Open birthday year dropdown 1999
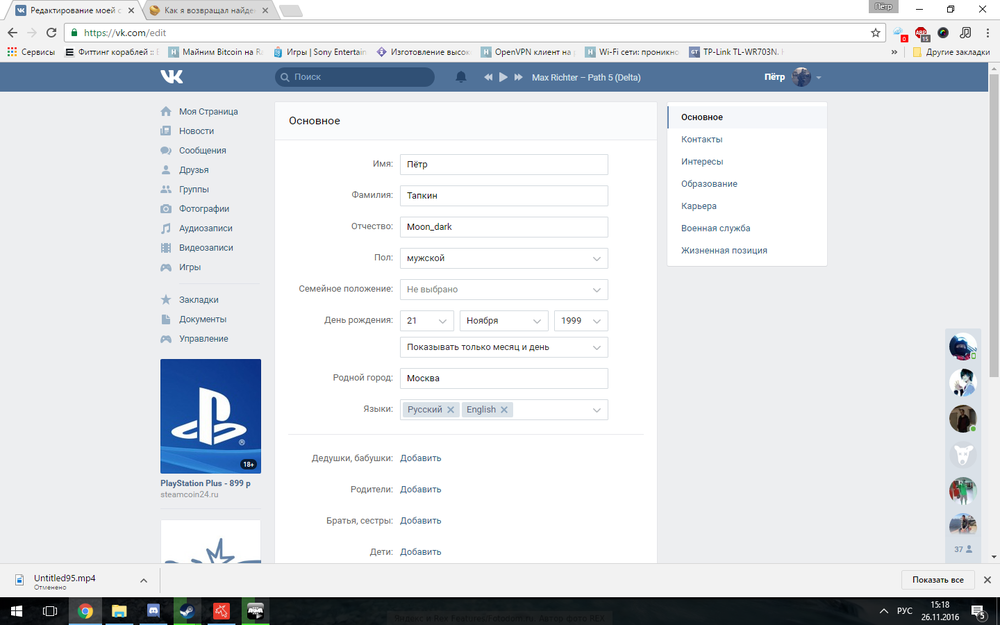 (581, 321)
